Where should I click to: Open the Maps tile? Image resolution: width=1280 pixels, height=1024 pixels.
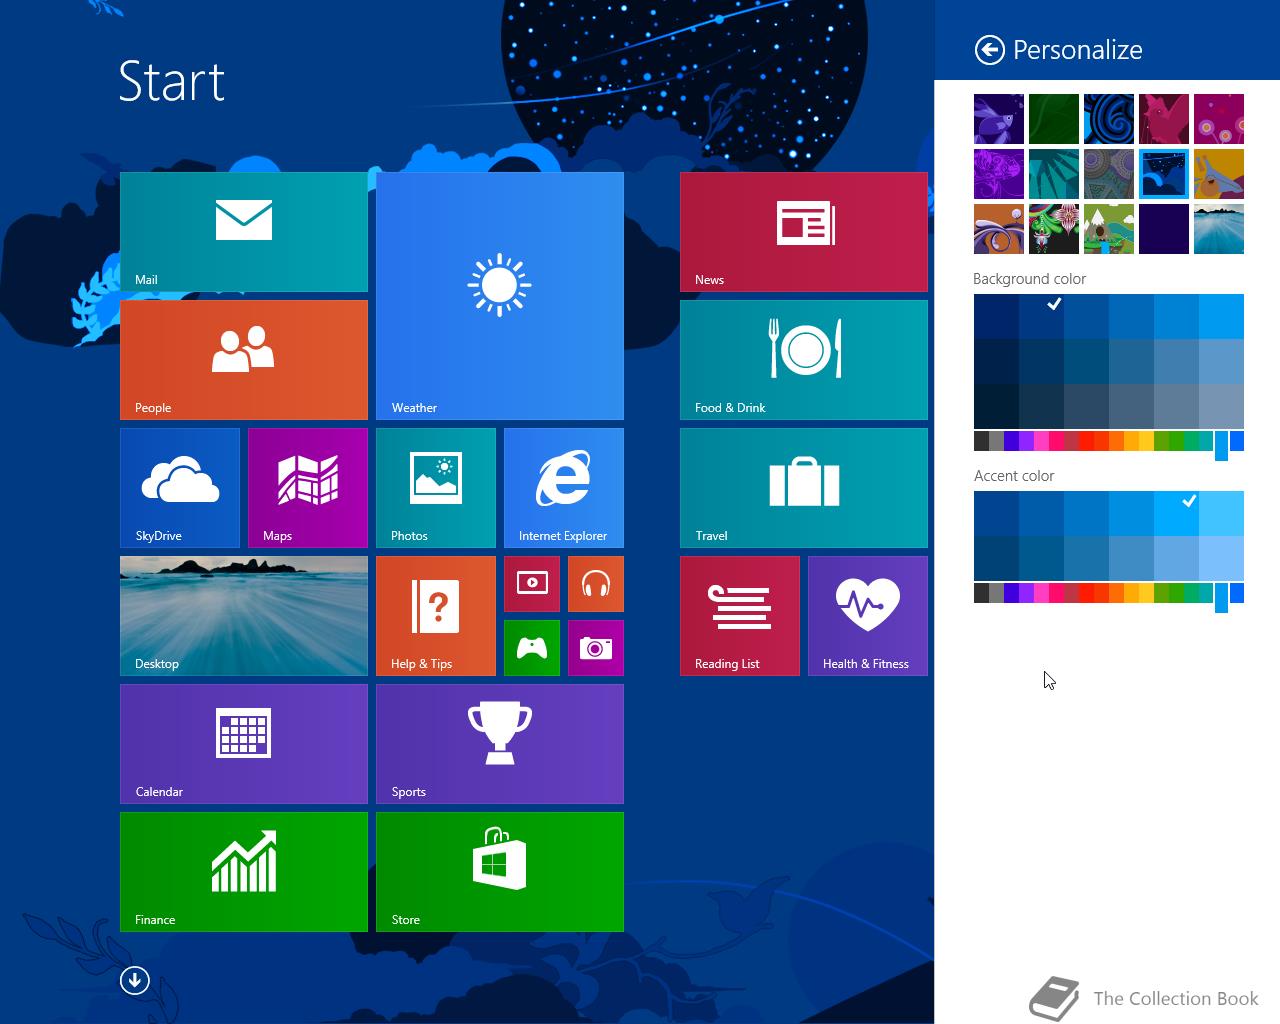point(308,488)
